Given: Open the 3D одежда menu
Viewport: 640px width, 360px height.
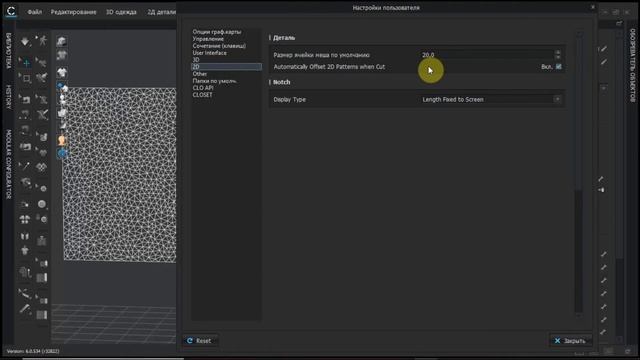Looking at the screenshot, I should (x=121, y=12).
